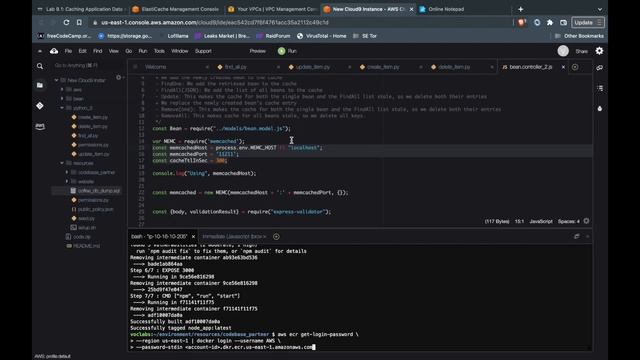Open the freeCodeCamp bookmark
640x360 pixels.
pos(64,36)
